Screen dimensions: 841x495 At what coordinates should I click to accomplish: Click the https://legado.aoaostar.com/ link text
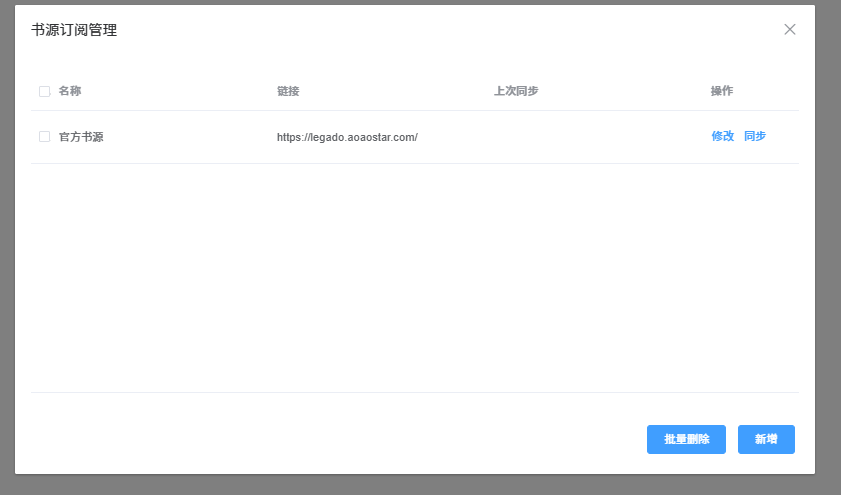point(347,137)
